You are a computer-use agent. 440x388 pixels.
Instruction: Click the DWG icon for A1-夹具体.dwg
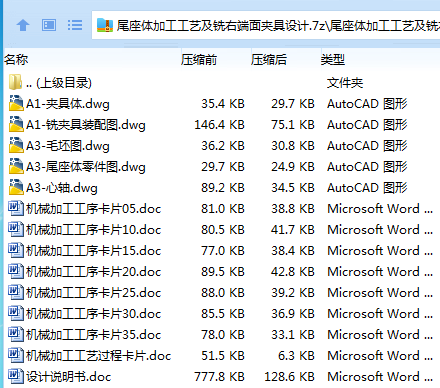[x=16, y=103]
